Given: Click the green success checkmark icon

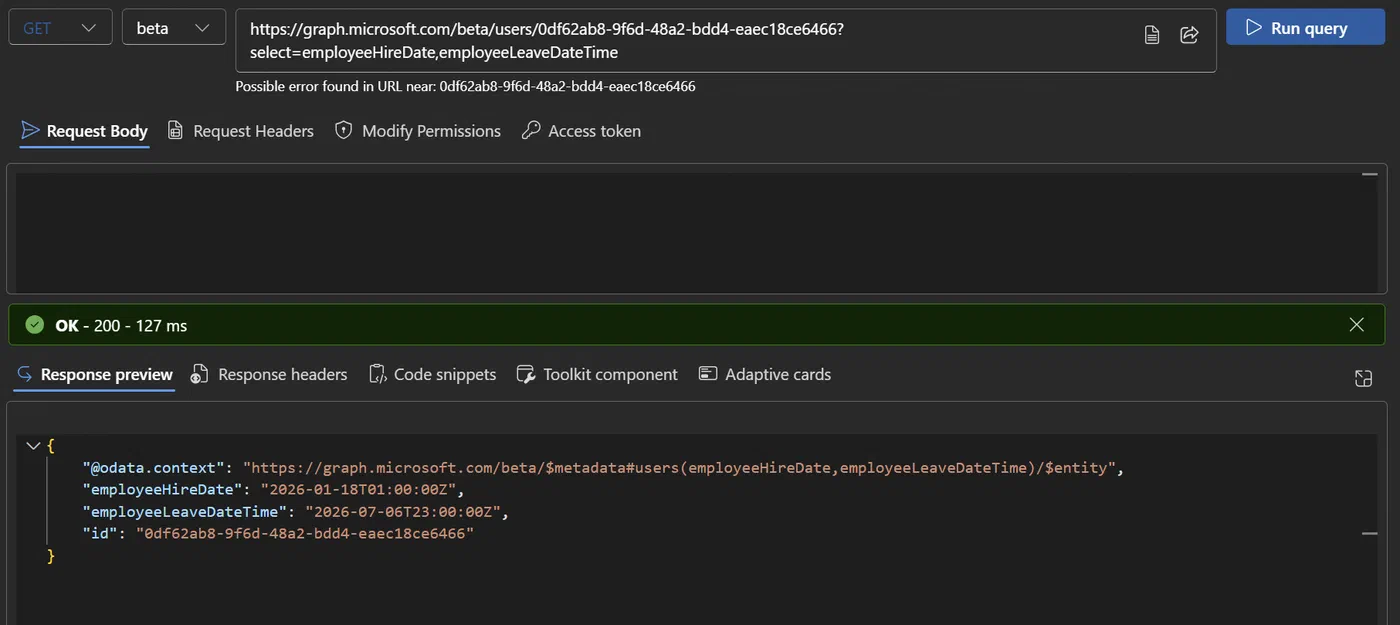Looking at the screenshot, I should [x=35, y=325].
